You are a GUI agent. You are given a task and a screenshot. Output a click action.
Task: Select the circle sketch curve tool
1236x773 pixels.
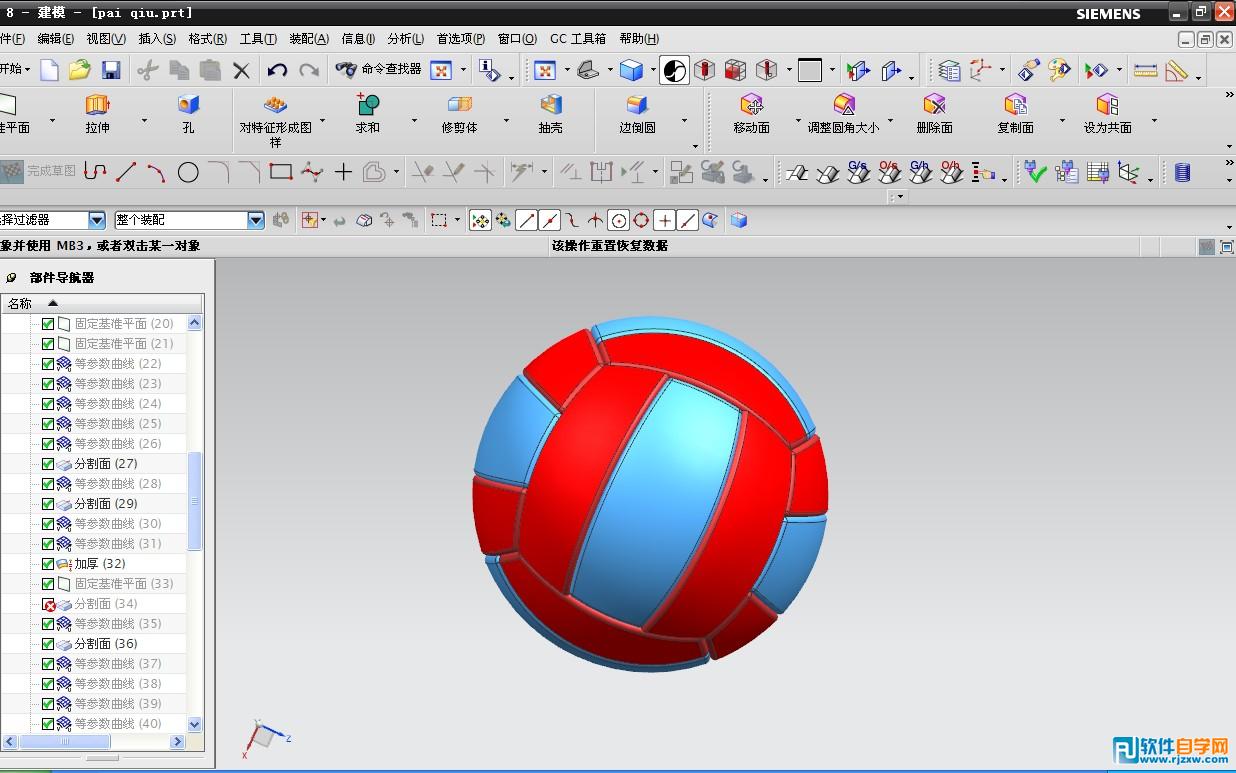[x=188, y=172]
